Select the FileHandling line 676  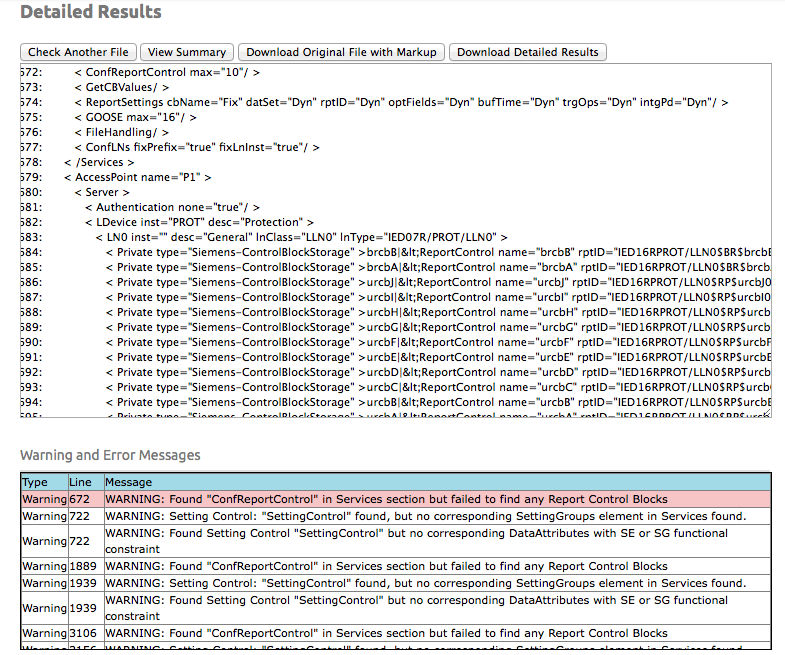[122, 132]
